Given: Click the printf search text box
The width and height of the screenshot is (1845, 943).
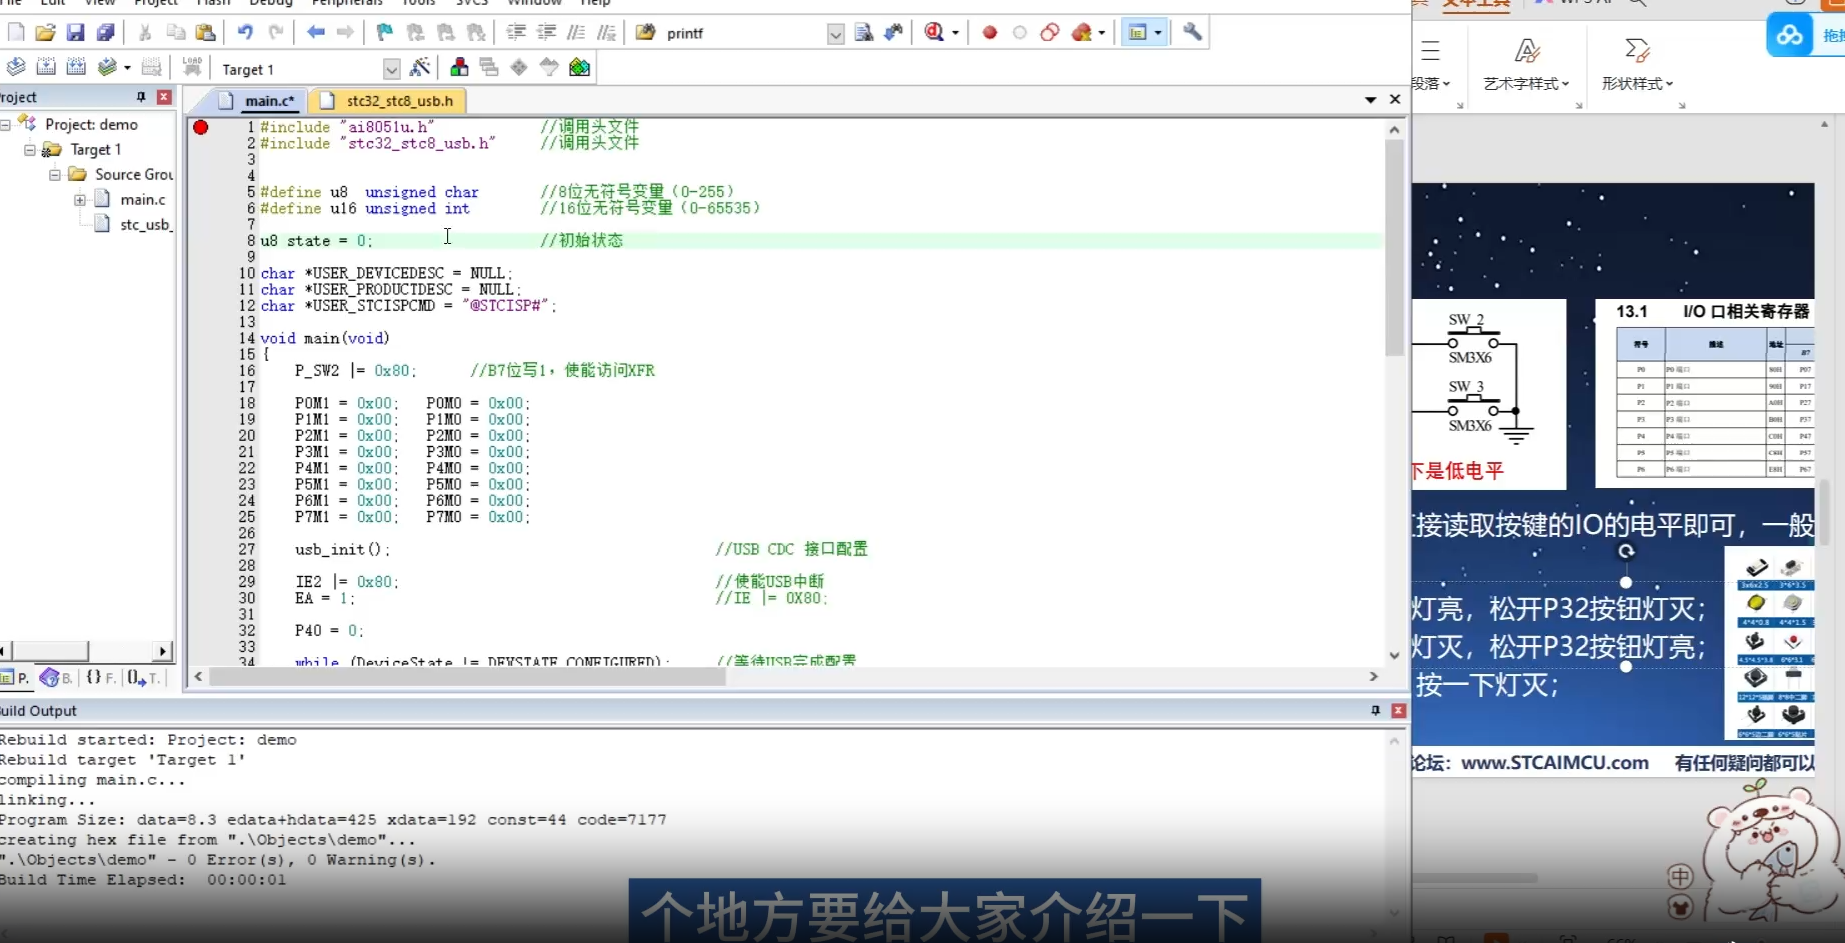Looking at the screenshot, I should click(745, 33).
